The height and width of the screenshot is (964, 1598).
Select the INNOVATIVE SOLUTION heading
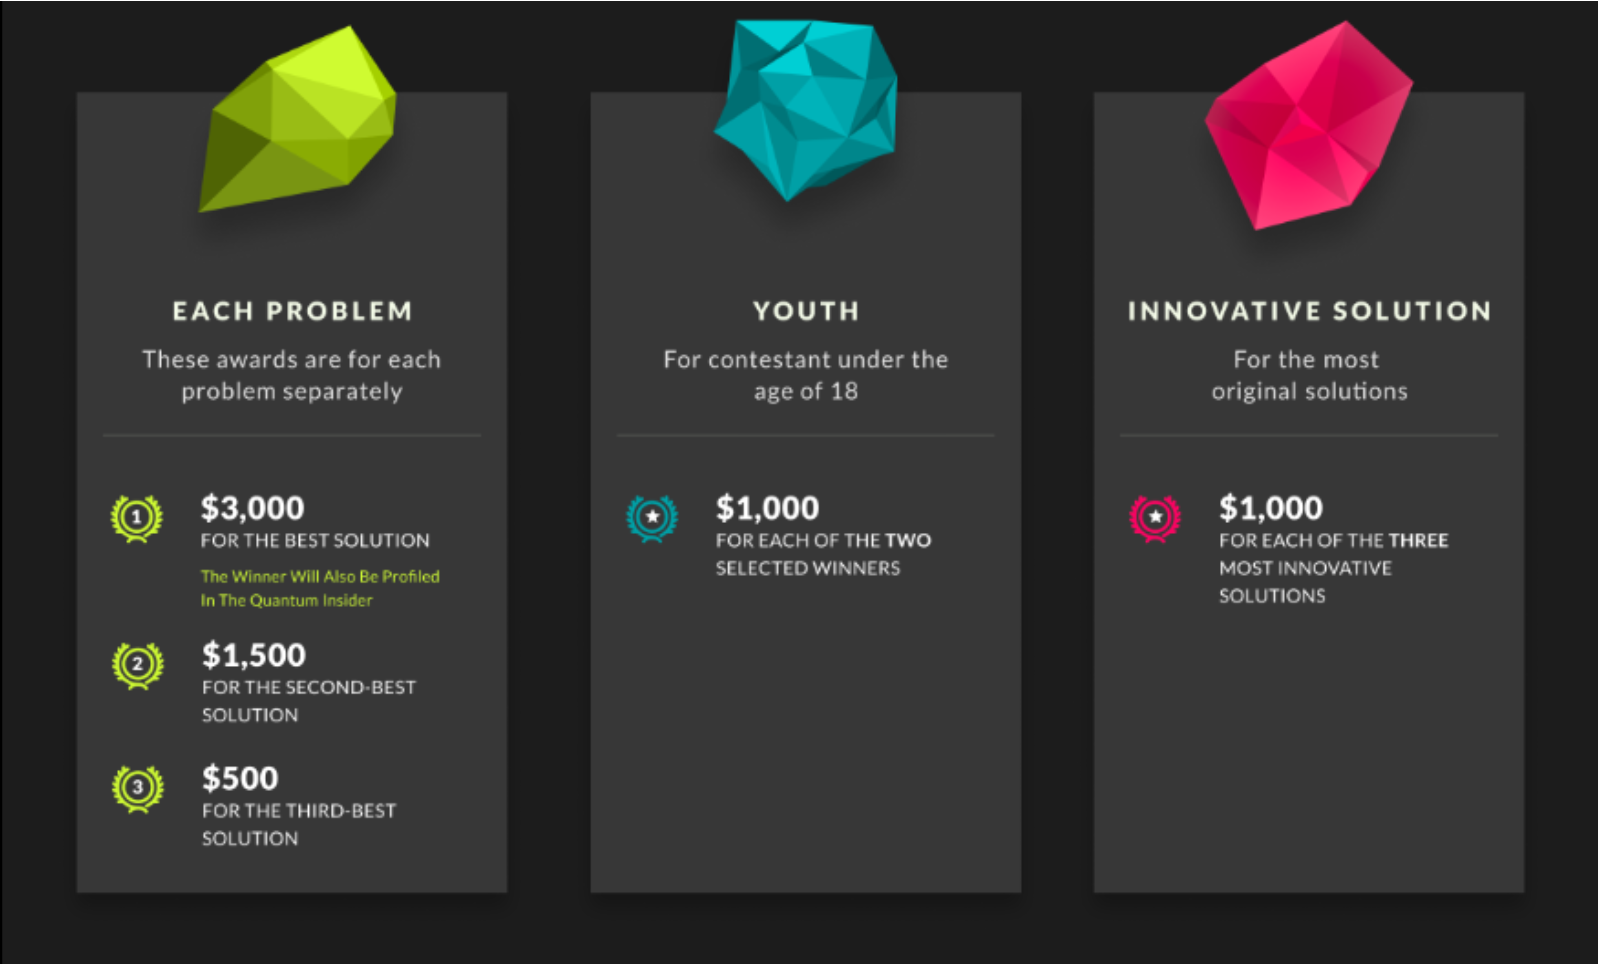[1309, 311]
